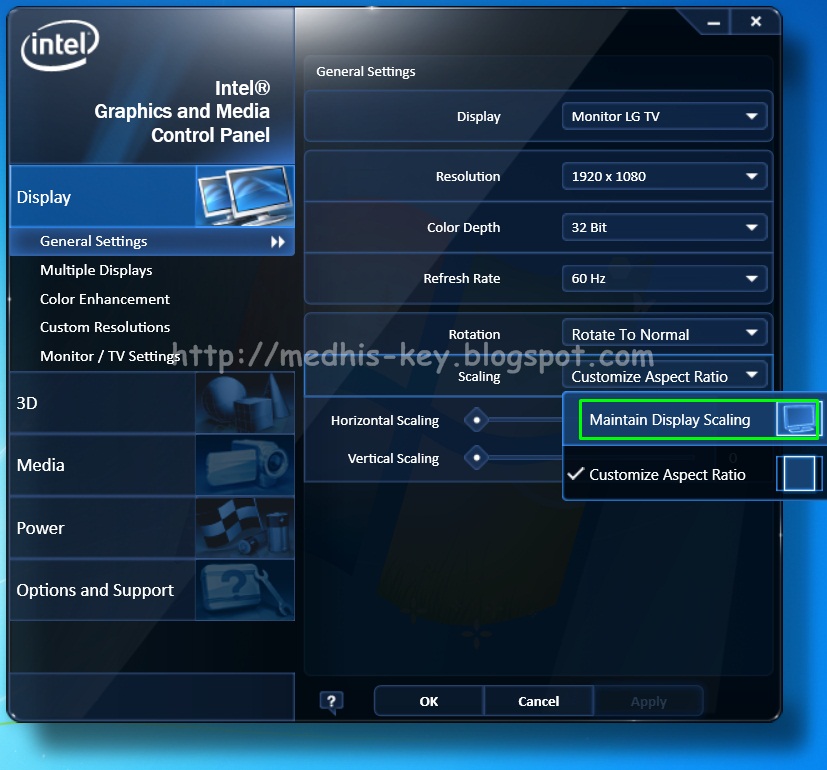Image resolution: width=827 pixels, height=770 pixels.
Task: Click the Color Depth label
Action: point(464,227)
